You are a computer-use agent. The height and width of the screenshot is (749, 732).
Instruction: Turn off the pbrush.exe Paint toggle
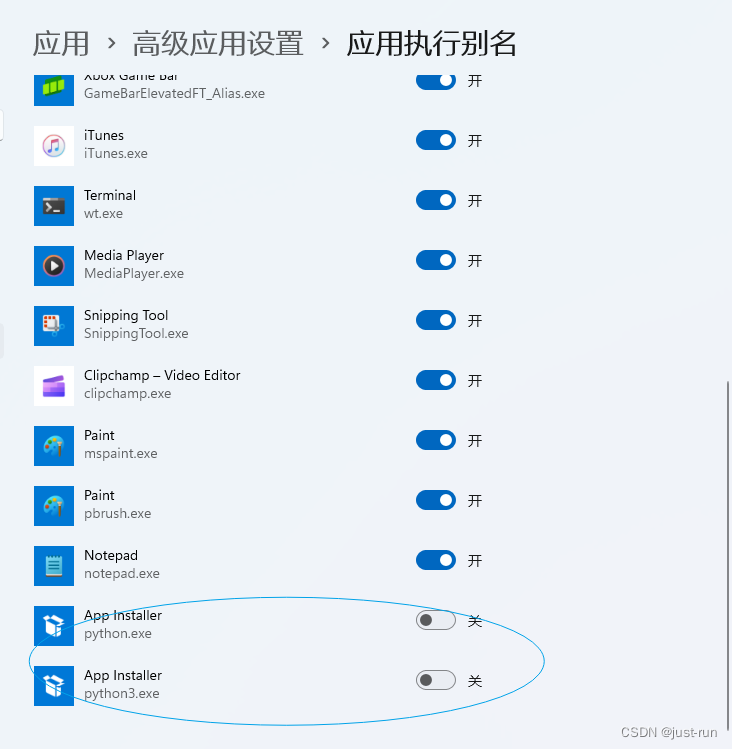pyautogui.click(x=436, y=500)
